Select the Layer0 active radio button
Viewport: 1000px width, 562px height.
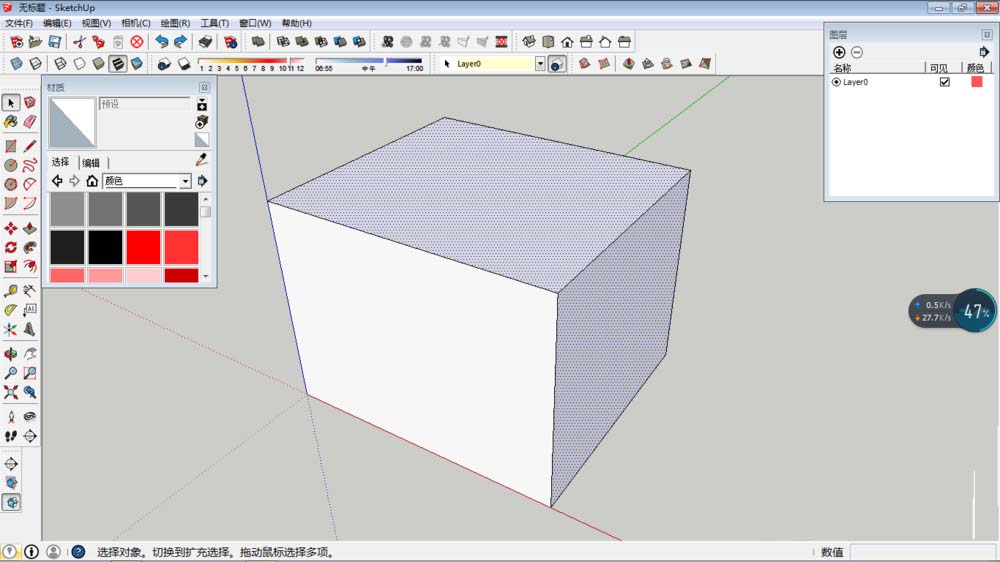pos(836,82)
